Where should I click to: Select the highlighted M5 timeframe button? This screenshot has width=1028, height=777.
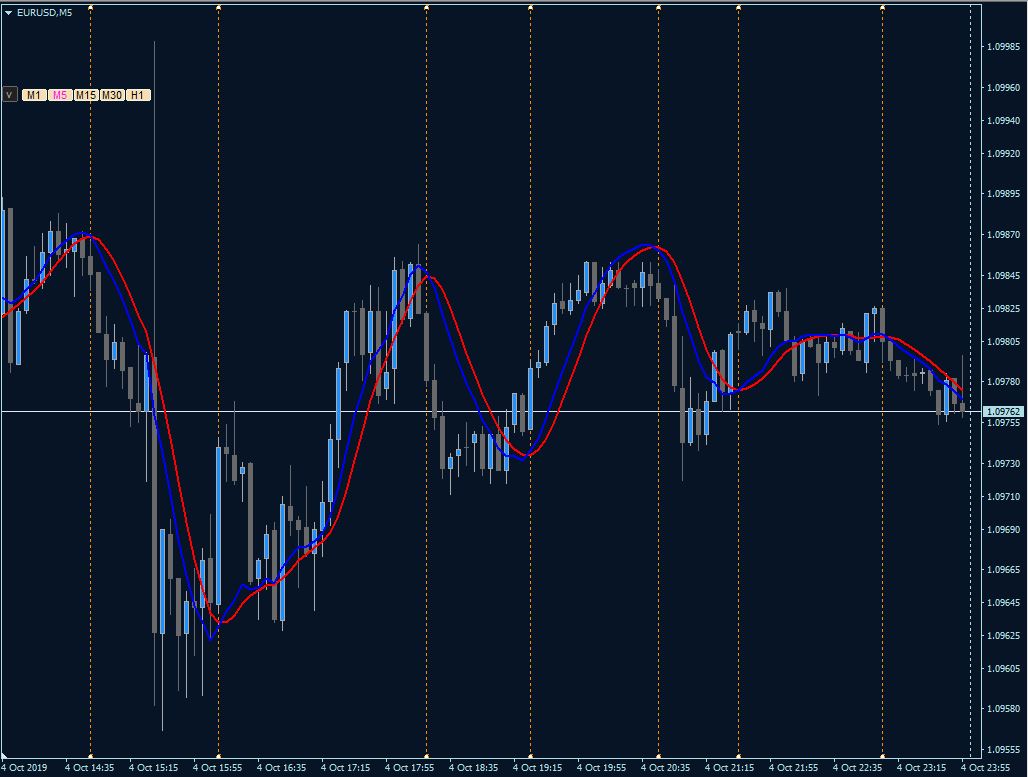(x=60, y=95)
